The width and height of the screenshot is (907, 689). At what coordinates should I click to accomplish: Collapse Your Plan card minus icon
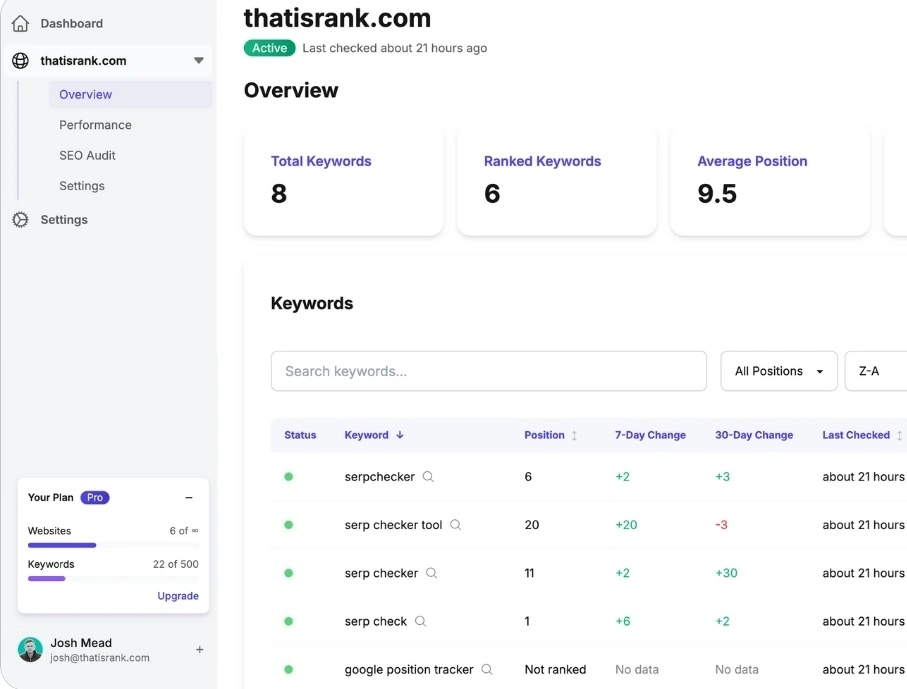[189, 498]
